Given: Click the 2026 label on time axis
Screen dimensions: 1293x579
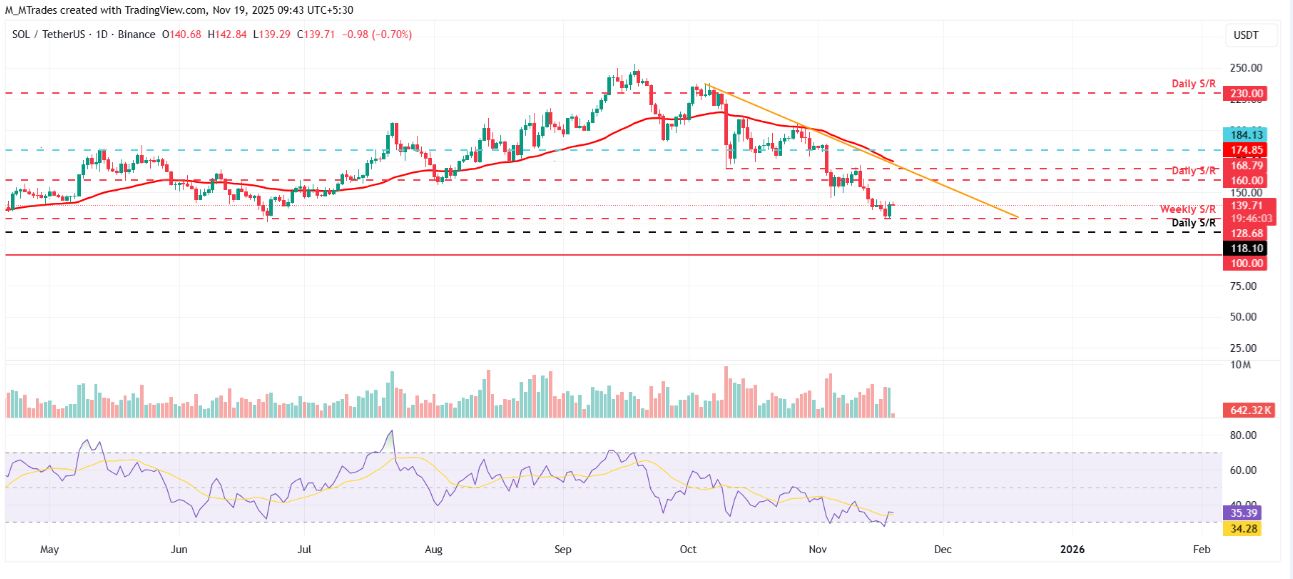Looking at the screenshot, I should click(x=1071, y=549).
